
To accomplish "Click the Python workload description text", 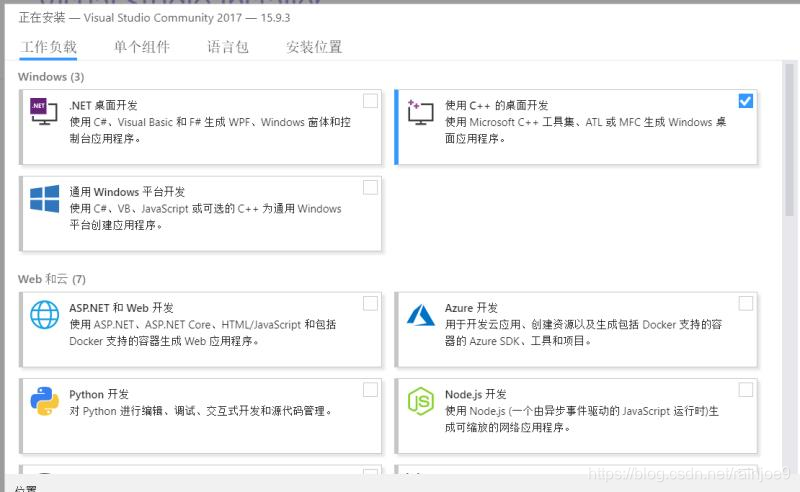I will (201, 411).
